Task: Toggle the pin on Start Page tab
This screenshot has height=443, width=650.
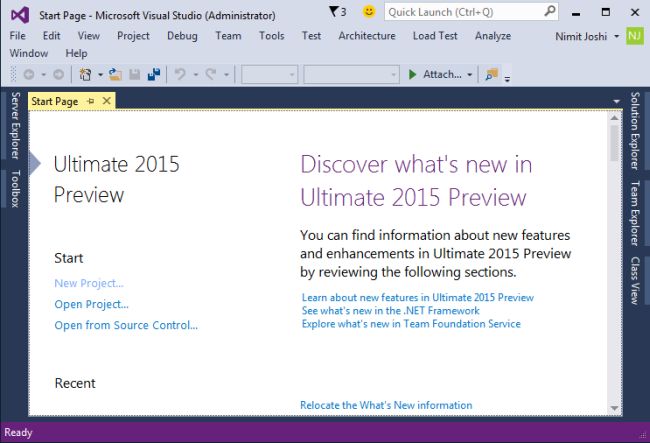Action: [x=90, y=101]
